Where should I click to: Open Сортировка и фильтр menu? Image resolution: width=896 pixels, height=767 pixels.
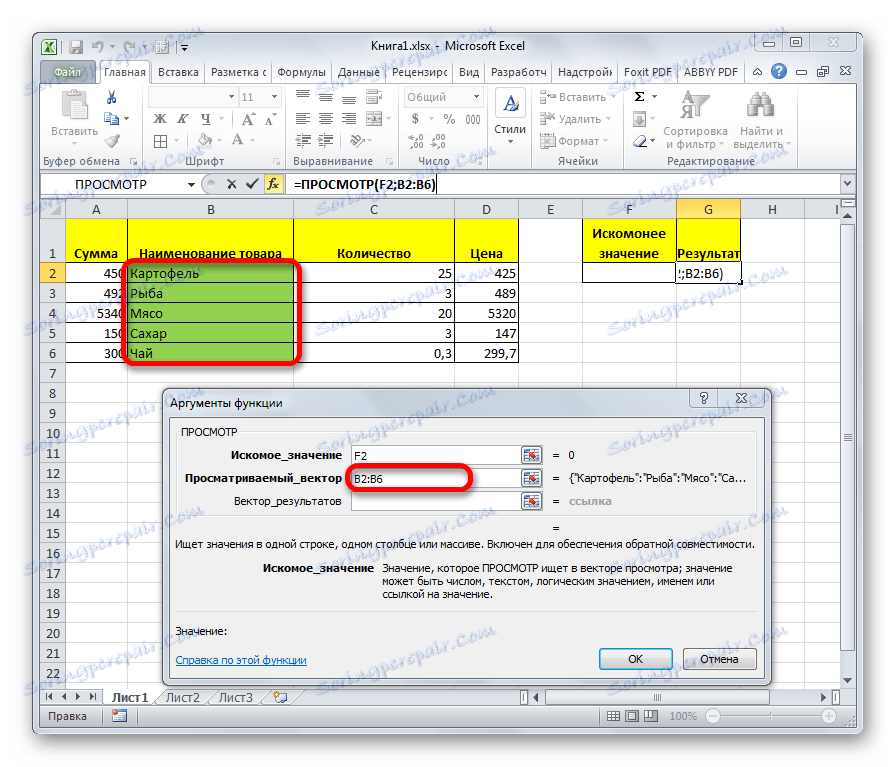click(x=695, y=120)
